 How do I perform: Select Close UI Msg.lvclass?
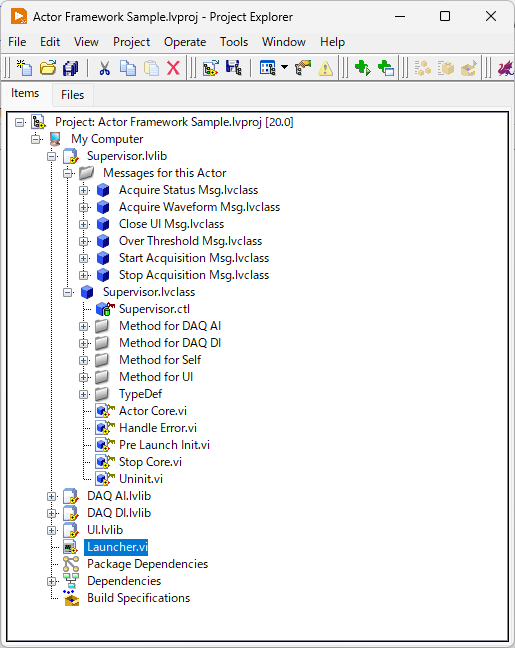(172, 224)
